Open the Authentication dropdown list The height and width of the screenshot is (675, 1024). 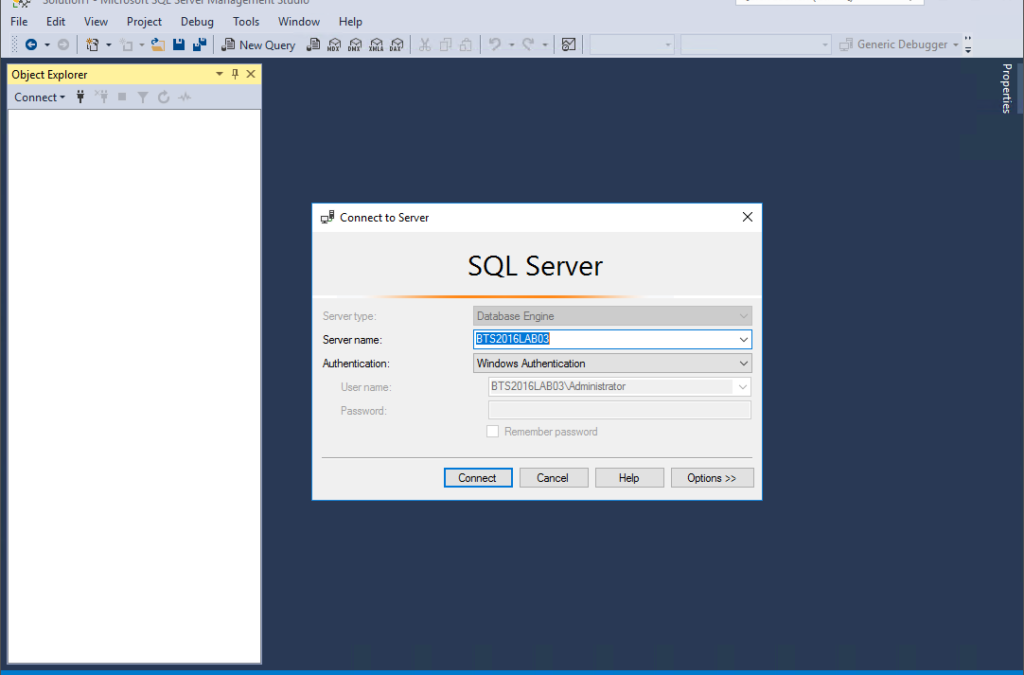(612, 364)
